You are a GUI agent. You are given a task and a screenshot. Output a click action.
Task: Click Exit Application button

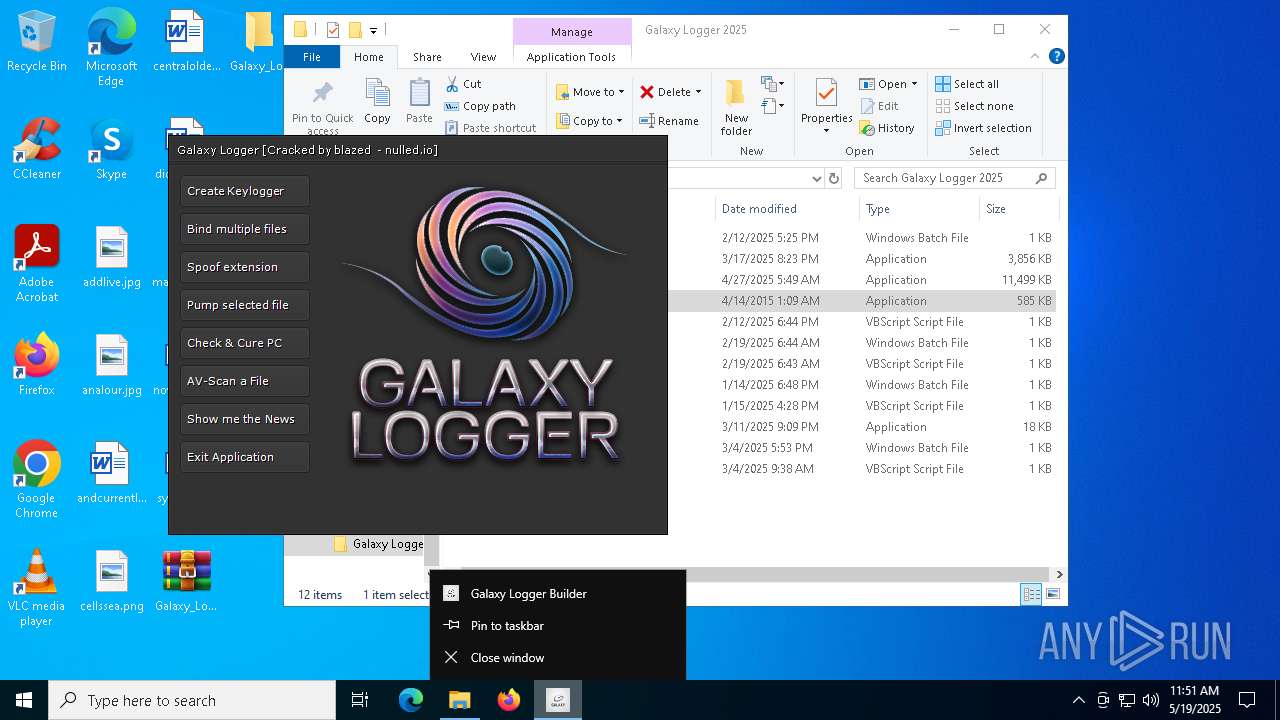pyautogui.click(x=245, y=457)
